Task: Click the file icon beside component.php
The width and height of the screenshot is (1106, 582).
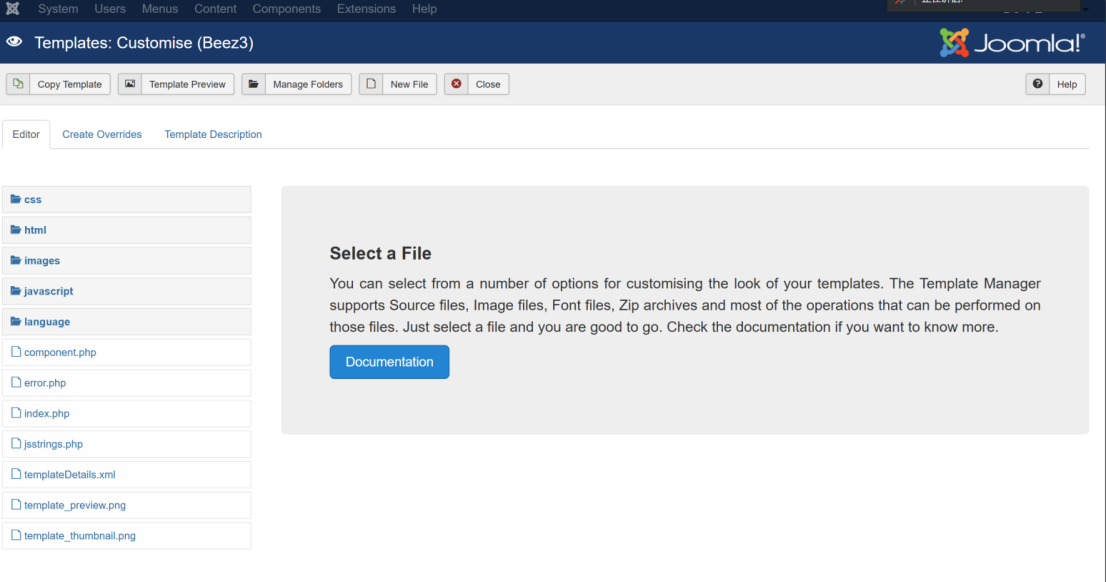Action: (16, 351)
